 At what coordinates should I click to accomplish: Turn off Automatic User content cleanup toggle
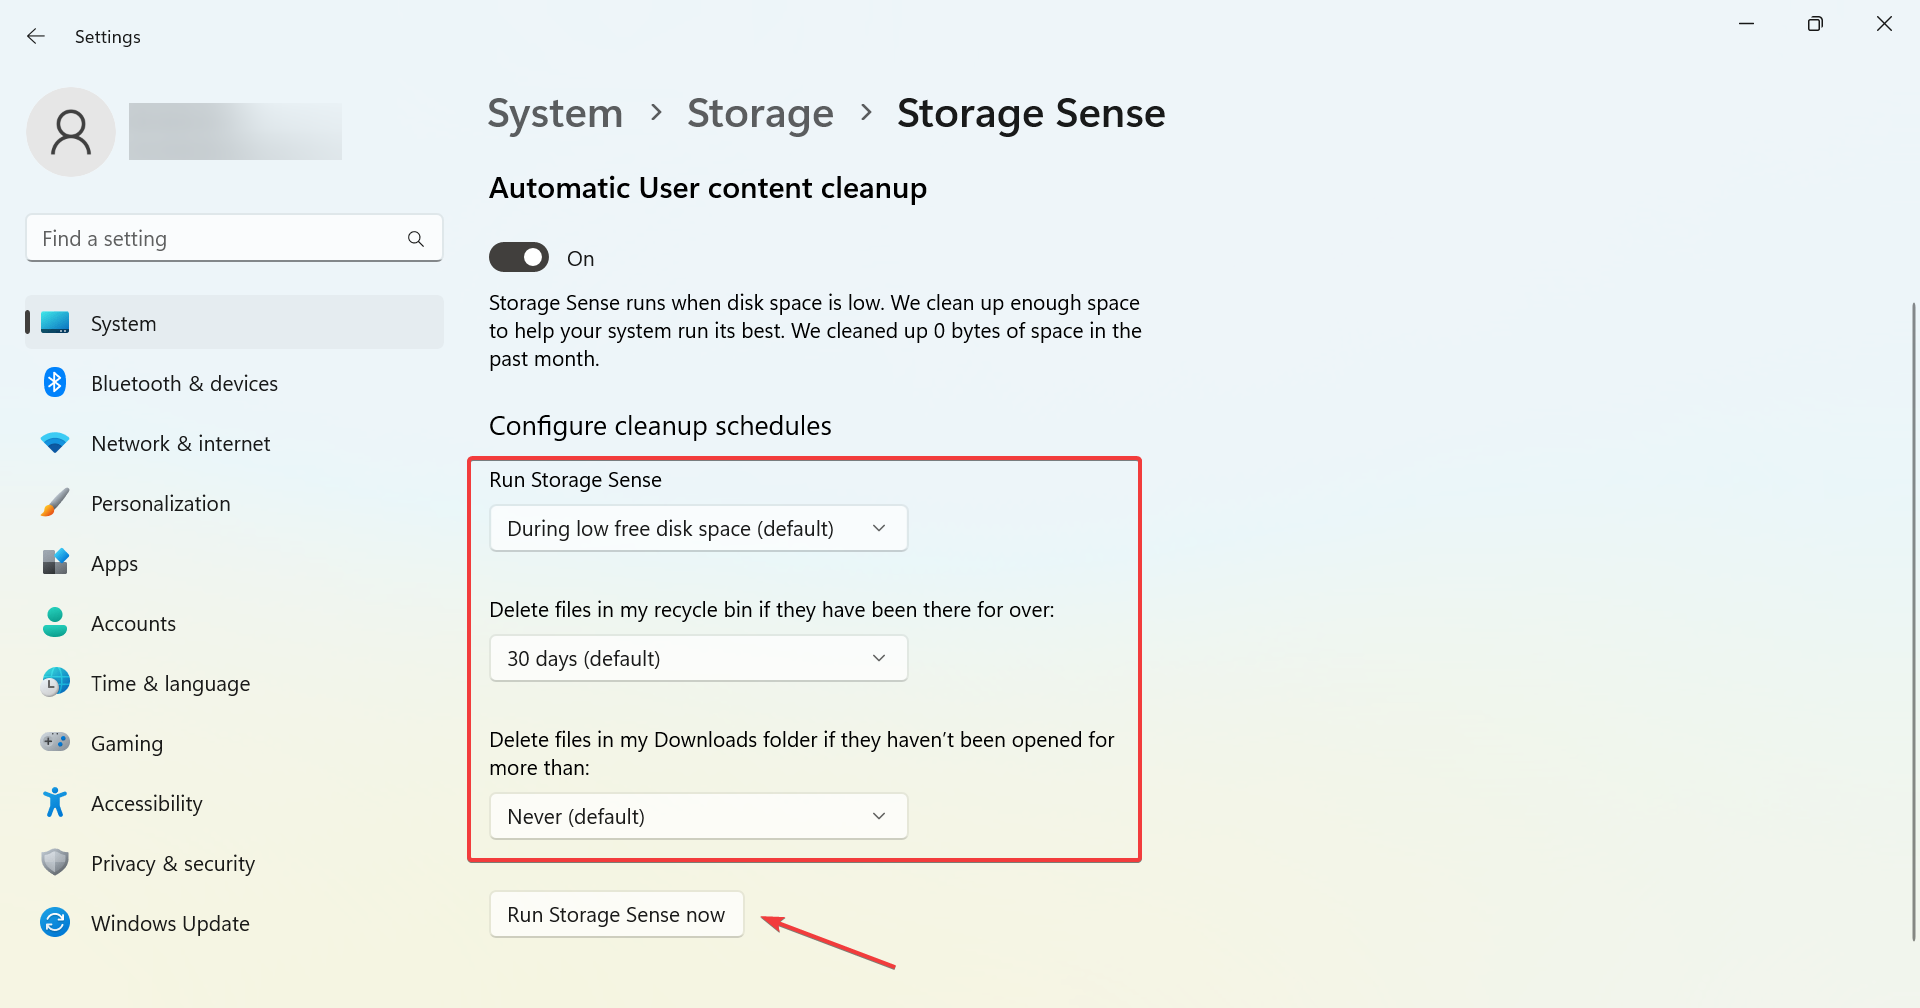pyautogui.click(x=519, y=258)
